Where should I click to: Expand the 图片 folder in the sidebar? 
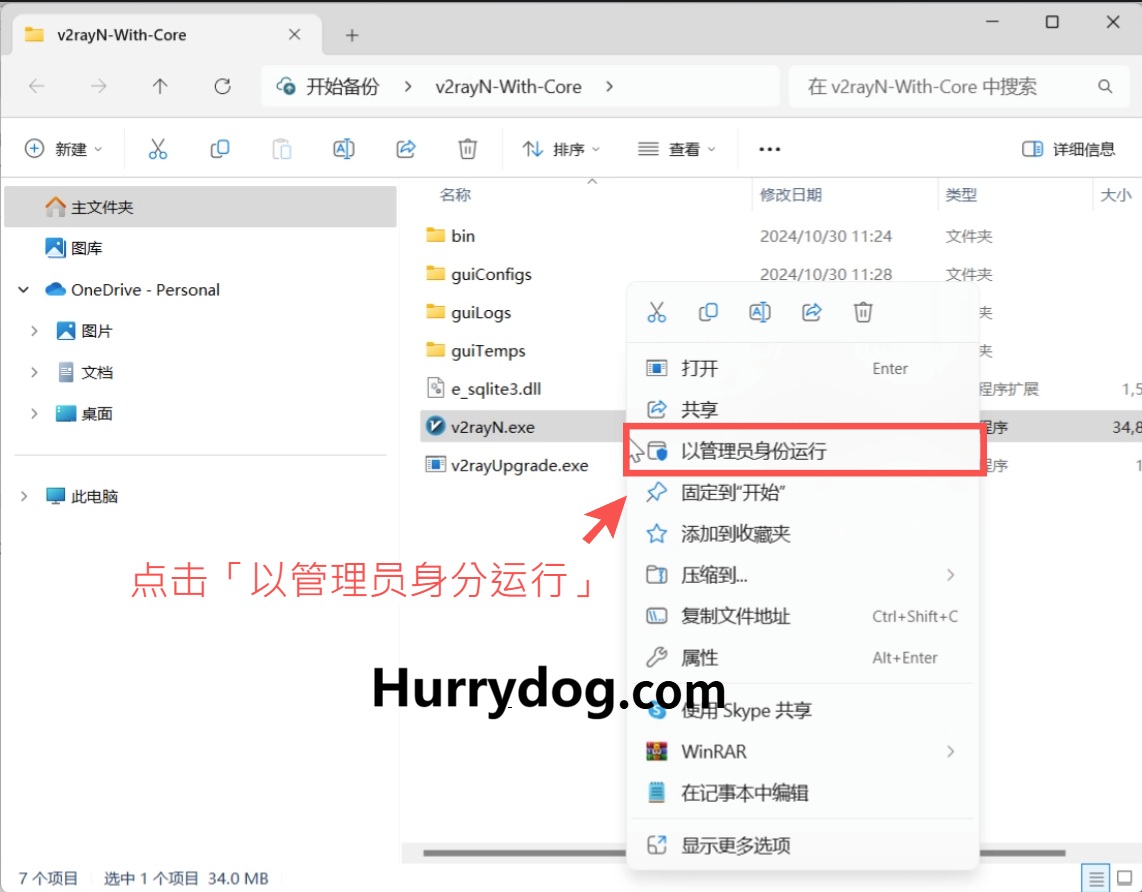click(34, 331)
